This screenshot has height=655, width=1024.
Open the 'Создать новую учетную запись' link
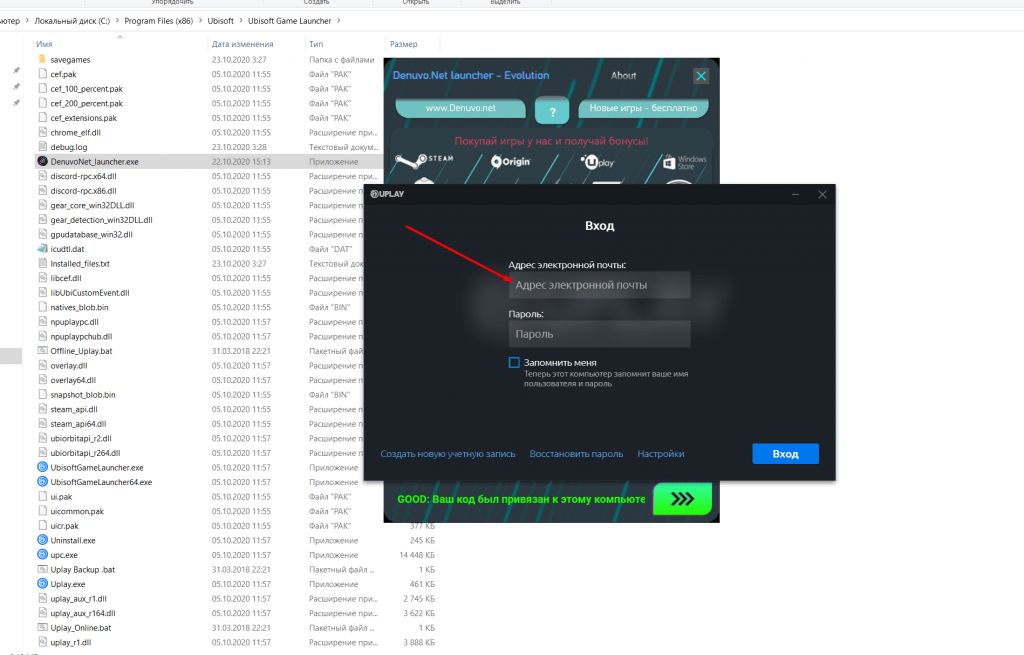click(448, 454)
